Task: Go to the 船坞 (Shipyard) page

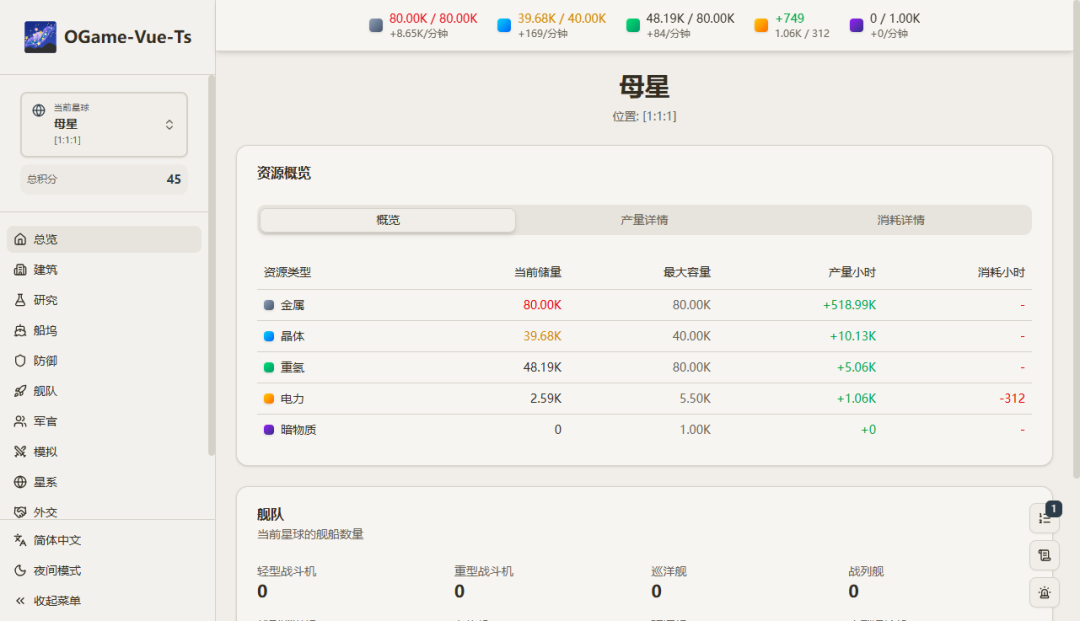Action: click(45, 330)
